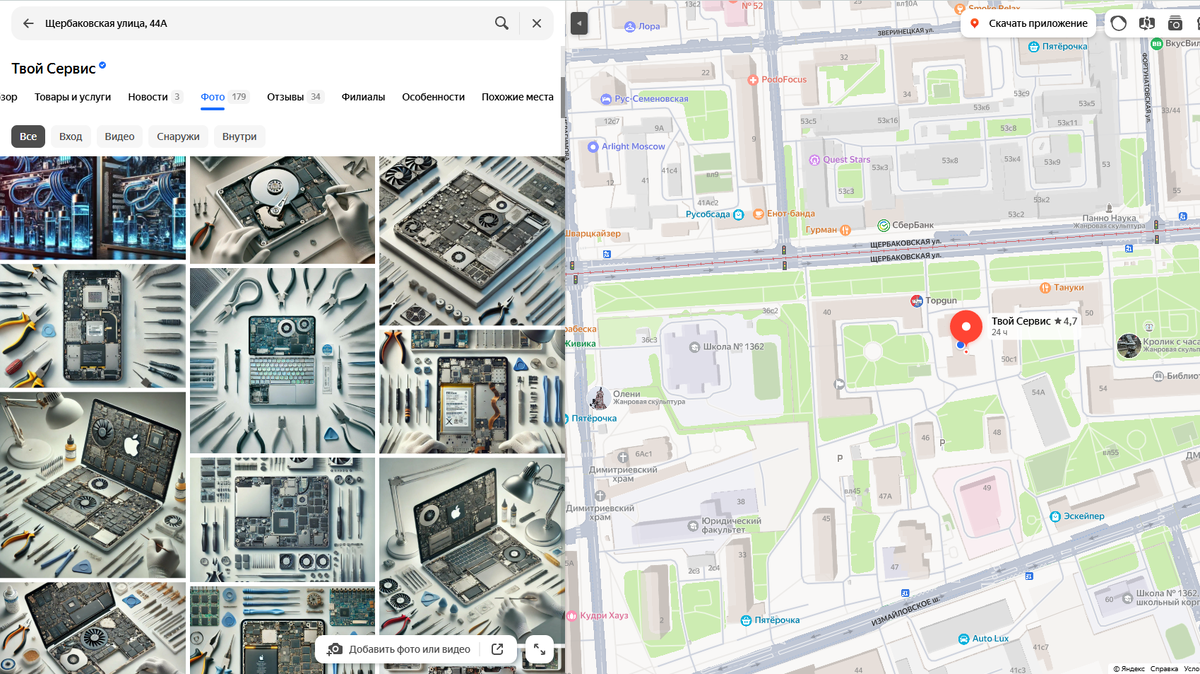Switch to Похожие места tab
Viewport: 1200px width, 674px height.
pyautogui.click(x=517, y=97)
